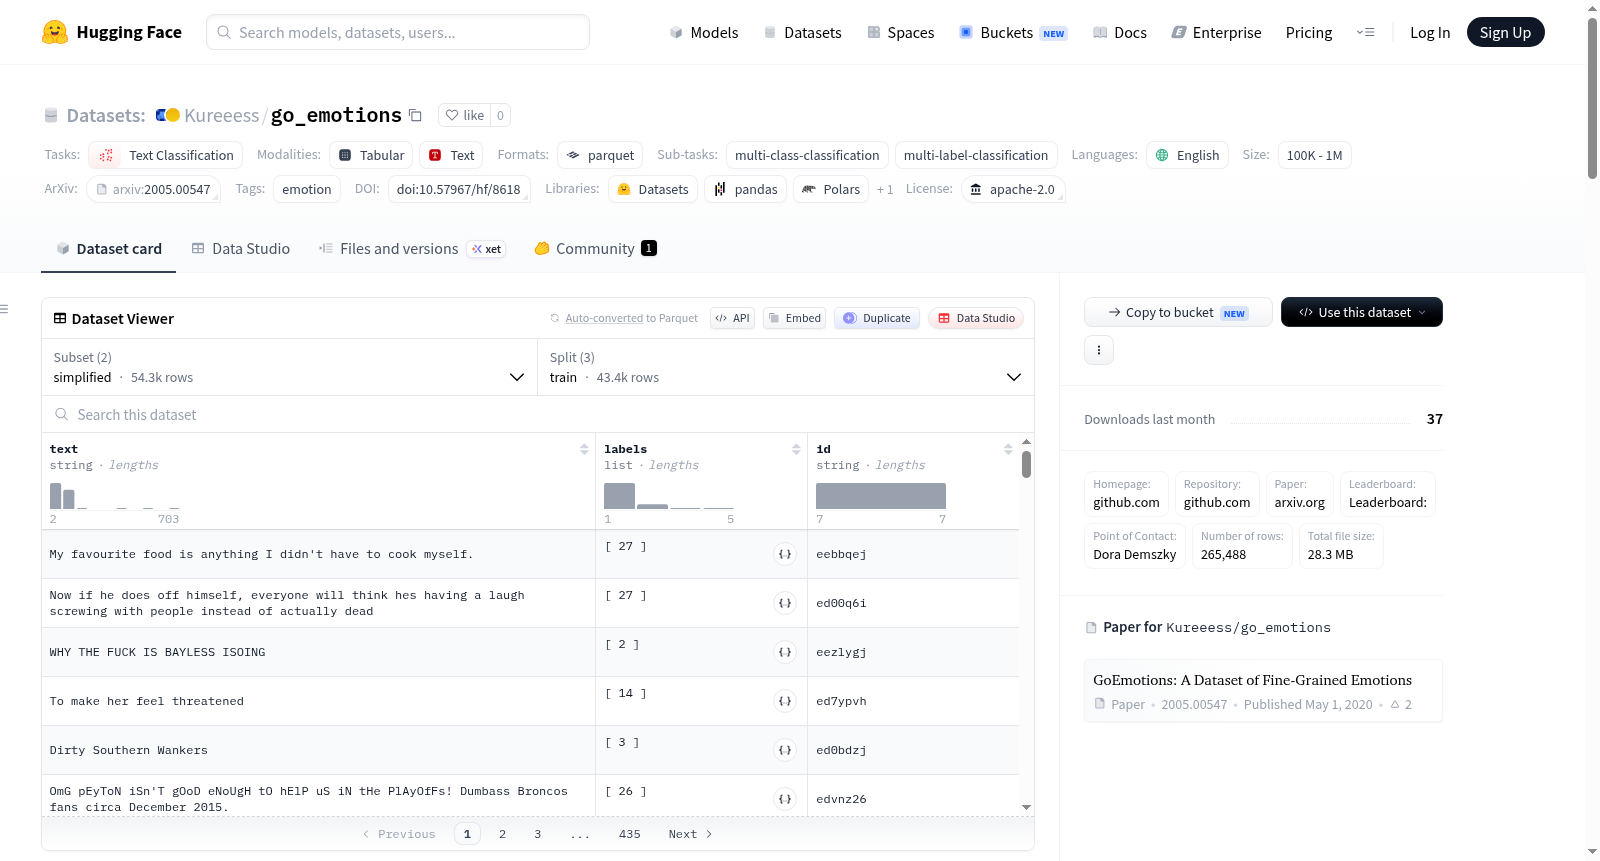The width and height of the screenshot is (1600, 861).
Task: Jump to page 435 of the viewer
Action: coord(630,834)
